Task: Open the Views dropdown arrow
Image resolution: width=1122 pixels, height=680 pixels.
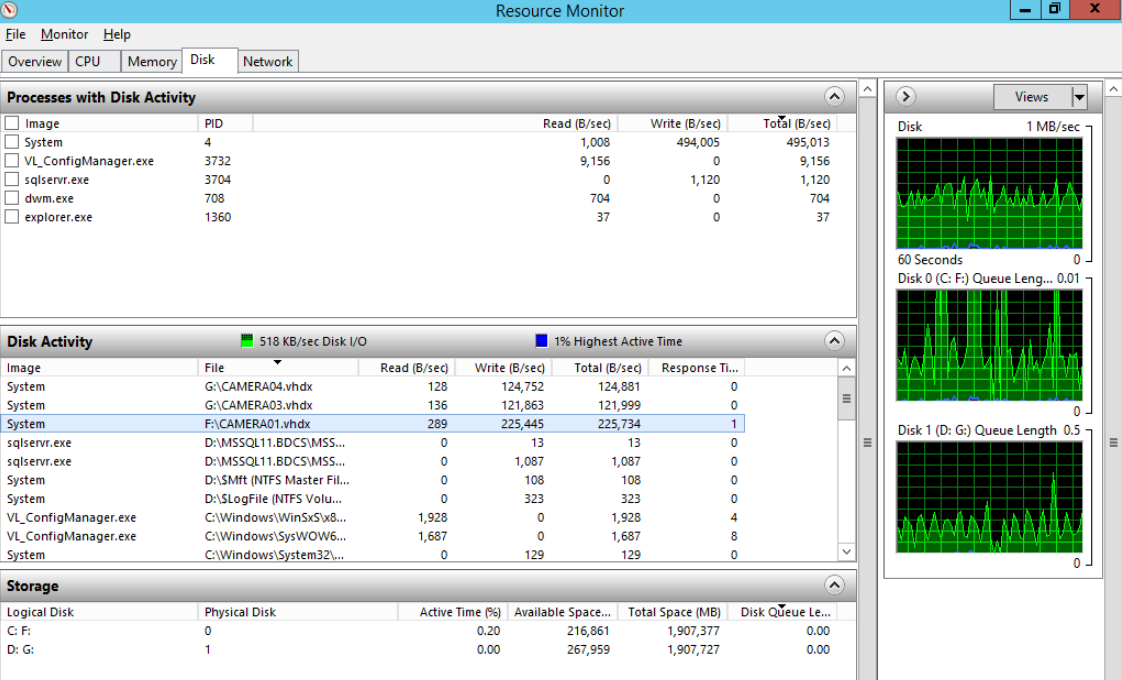Action: [1079, 97]
